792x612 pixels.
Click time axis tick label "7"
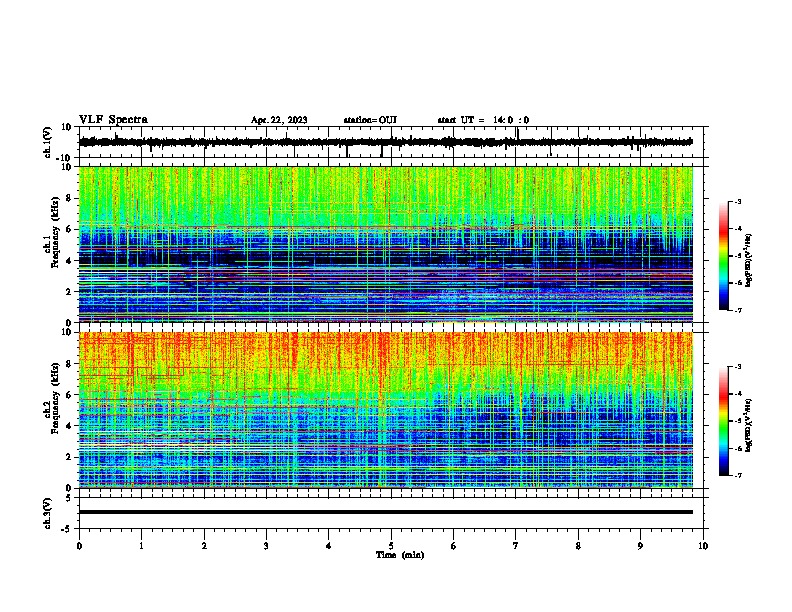pyautogui.click(x=516, y=546)
